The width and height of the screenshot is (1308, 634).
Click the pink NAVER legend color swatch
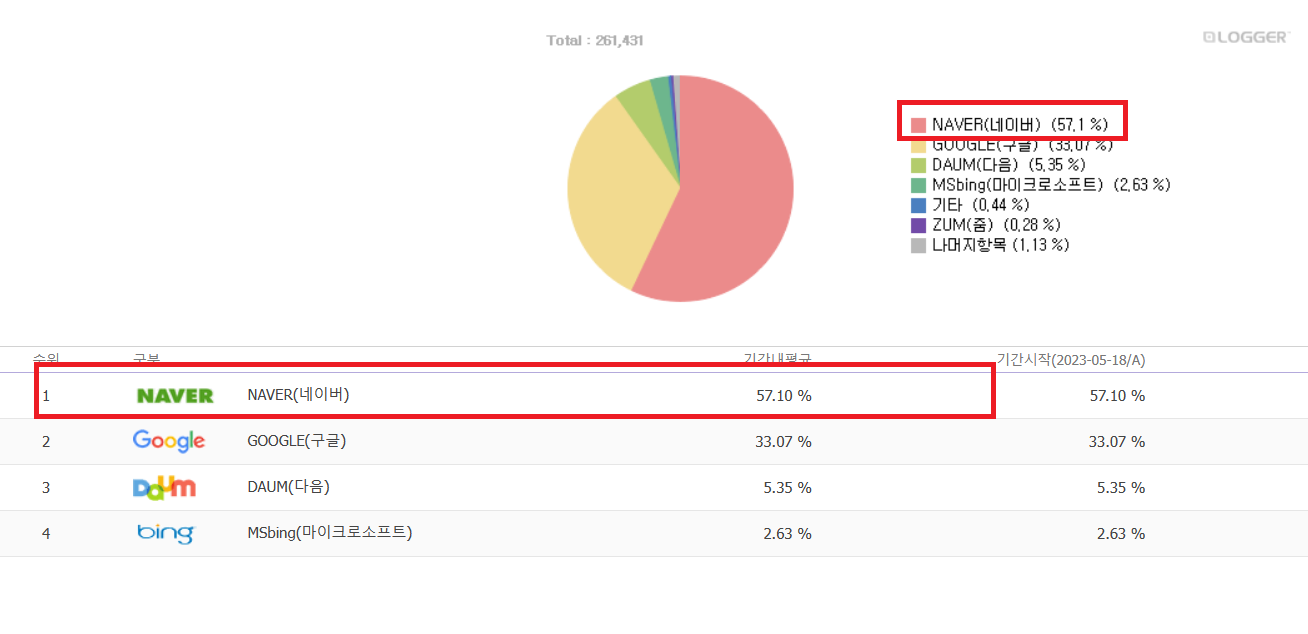(918, 125)
